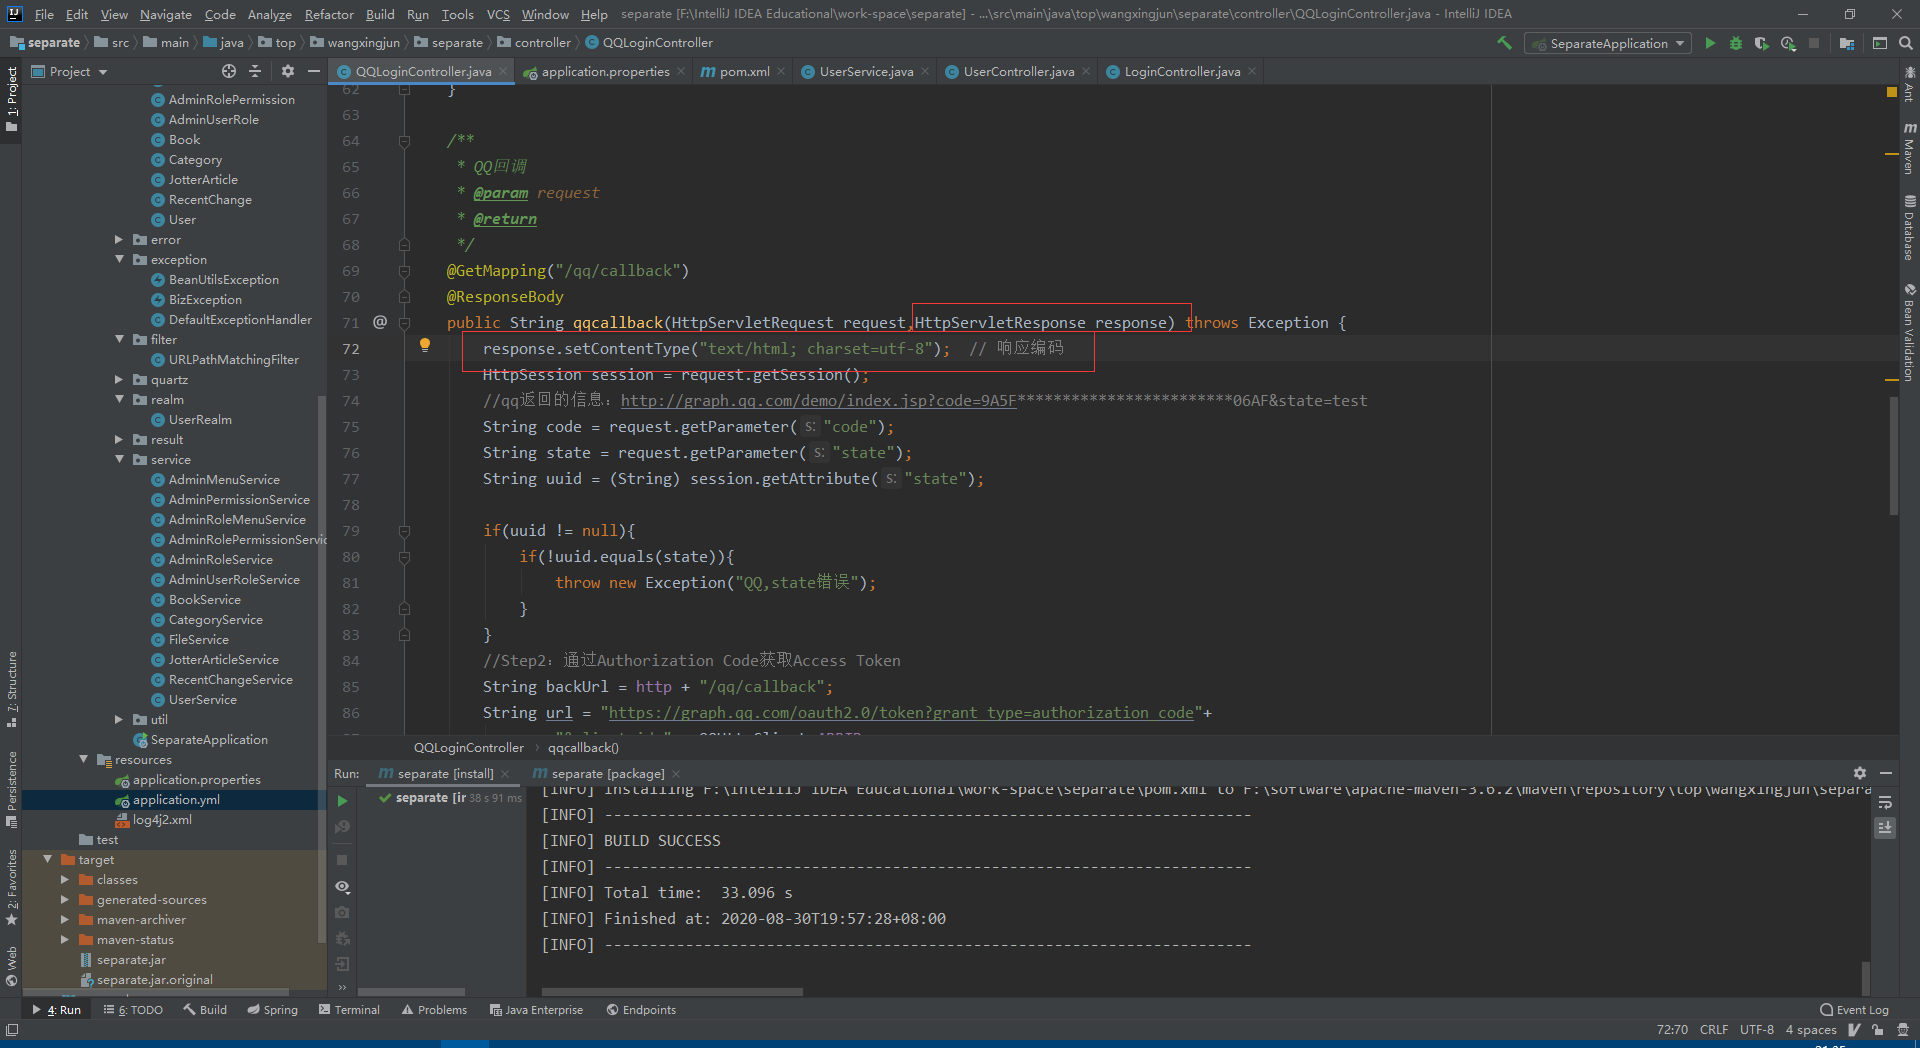Click scroll to end in the Run console
This screenshot has height=1048, width=1920.
[1885, 828]
